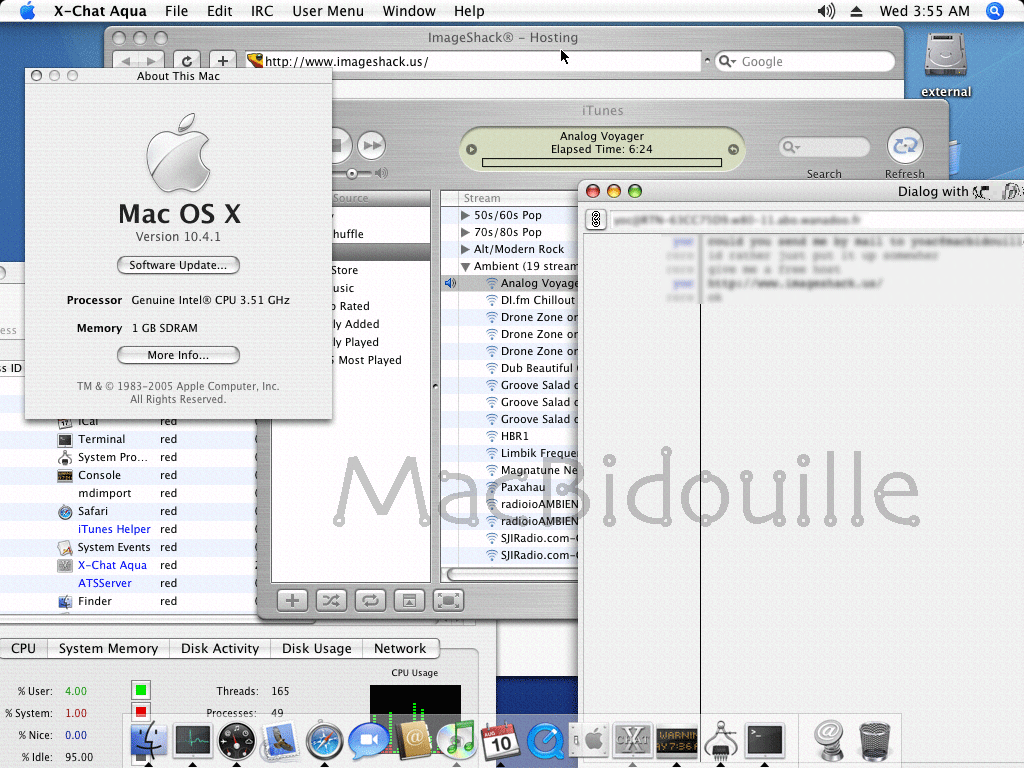Switch to Disk Usage tab
Viewport: 1024px width, 768px height.
pos(317,648)
